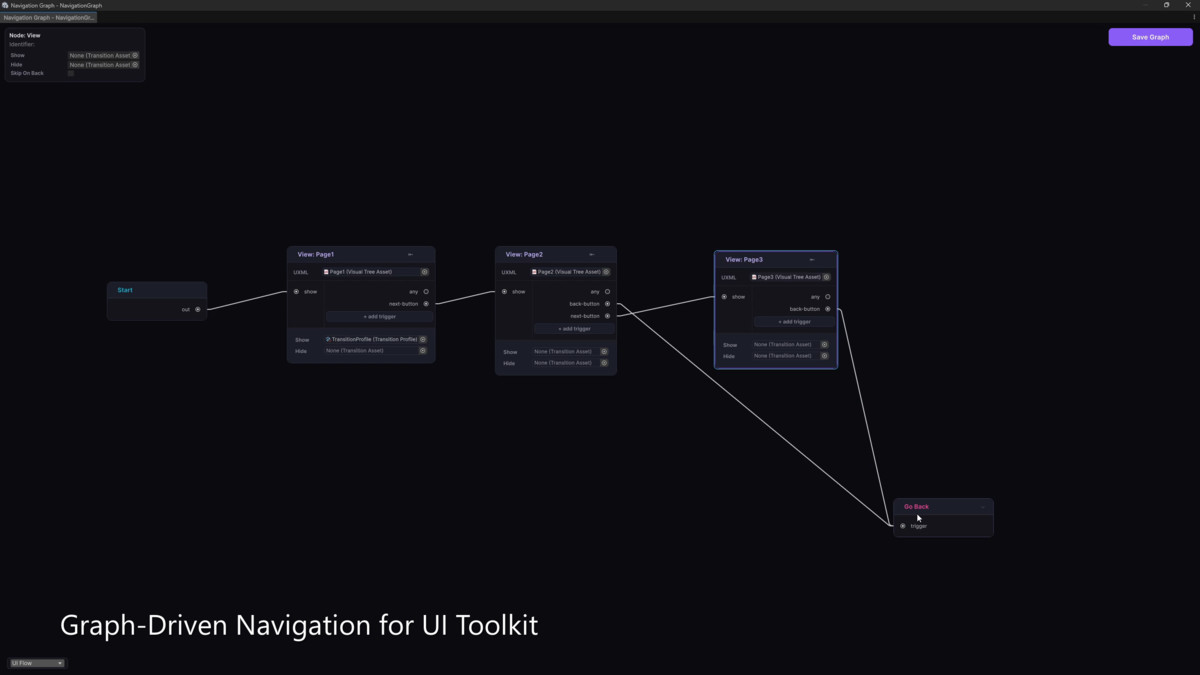The width and height of the screenshot is (1200, 675).
Task: Open object picker for inspector Show transition
Action: tap(135, 55)
